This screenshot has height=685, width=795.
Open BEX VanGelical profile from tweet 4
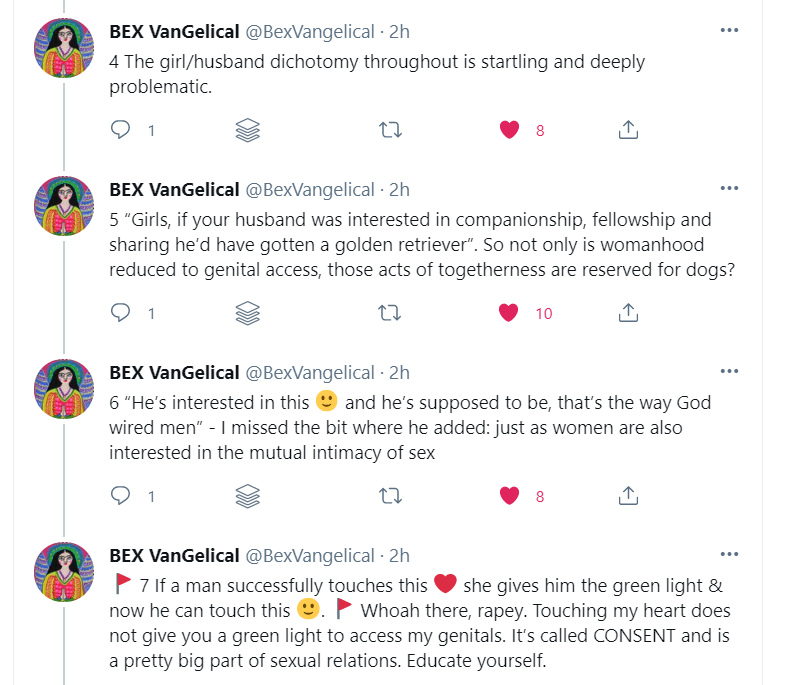pos(174,31)
